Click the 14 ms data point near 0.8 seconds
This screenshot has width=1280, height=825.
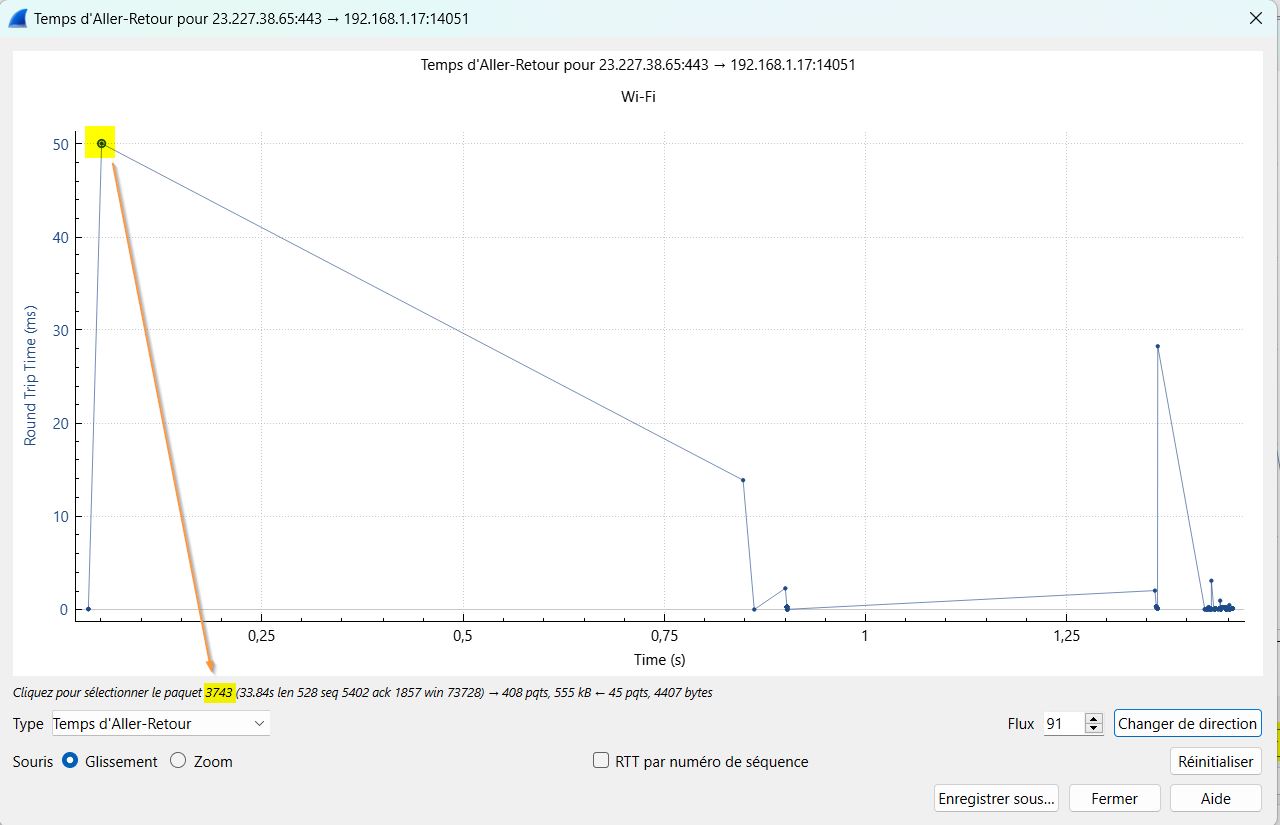(742, 479)
